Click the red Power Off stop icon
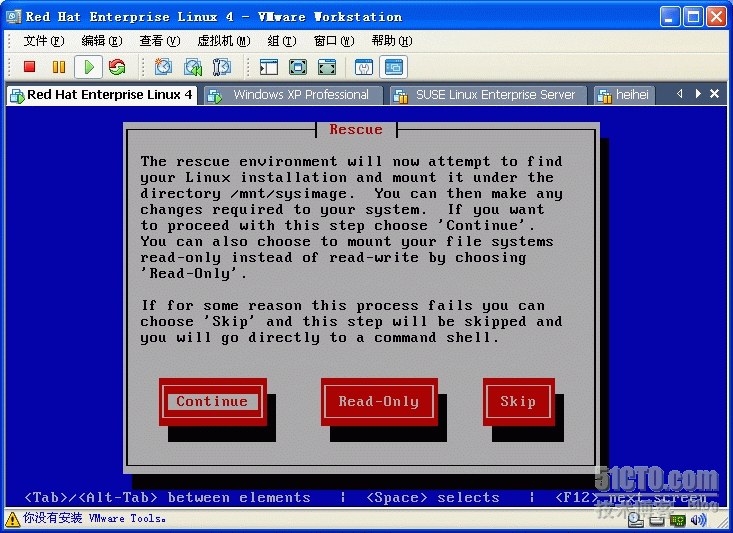The width and height of the screenshot is (733, 533). point(29,67)
